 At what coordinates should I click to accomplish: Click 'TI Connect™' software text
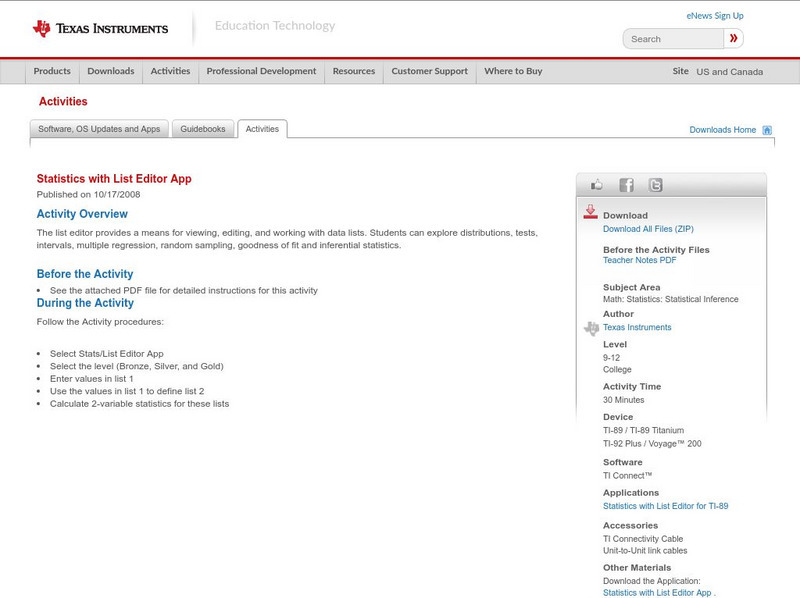coord(628,476)
